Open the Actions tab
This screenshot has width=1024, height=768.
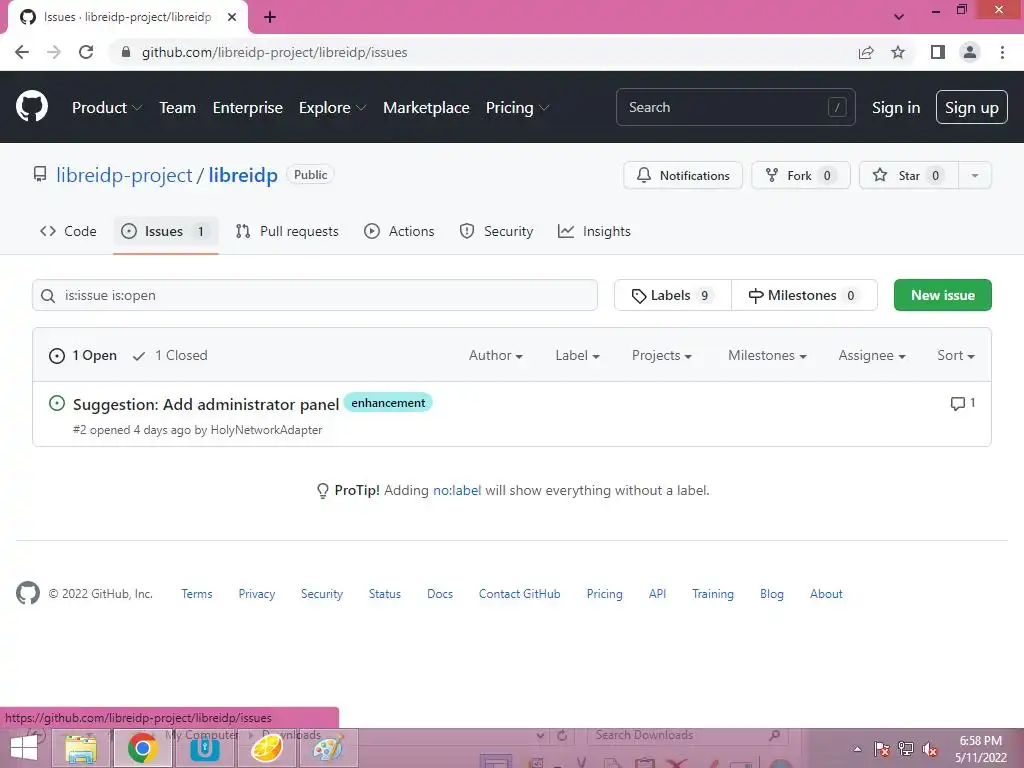[399, 231]
